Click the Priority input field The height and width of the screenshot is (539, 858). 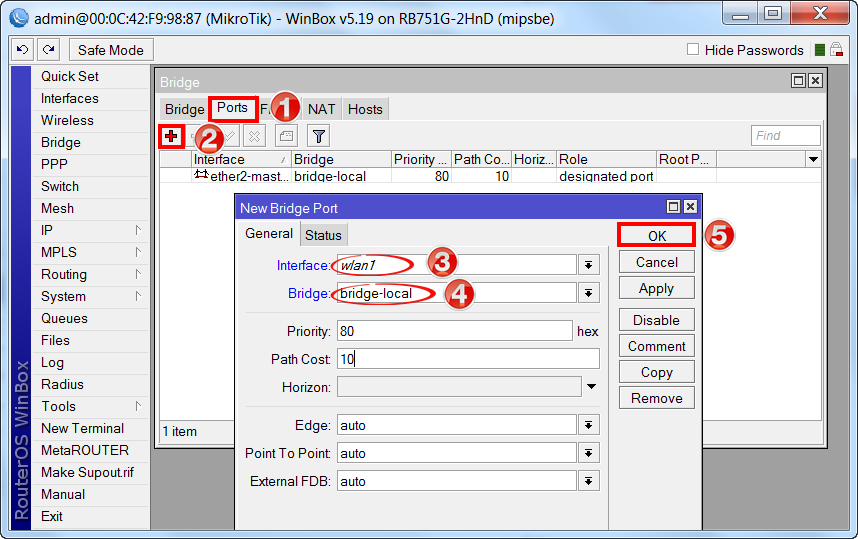[454, 331]
